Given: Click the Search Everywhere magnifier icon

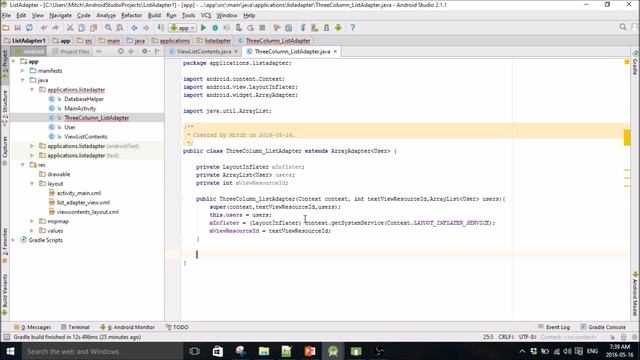Looking at the screenshot, I should point(622,27).
